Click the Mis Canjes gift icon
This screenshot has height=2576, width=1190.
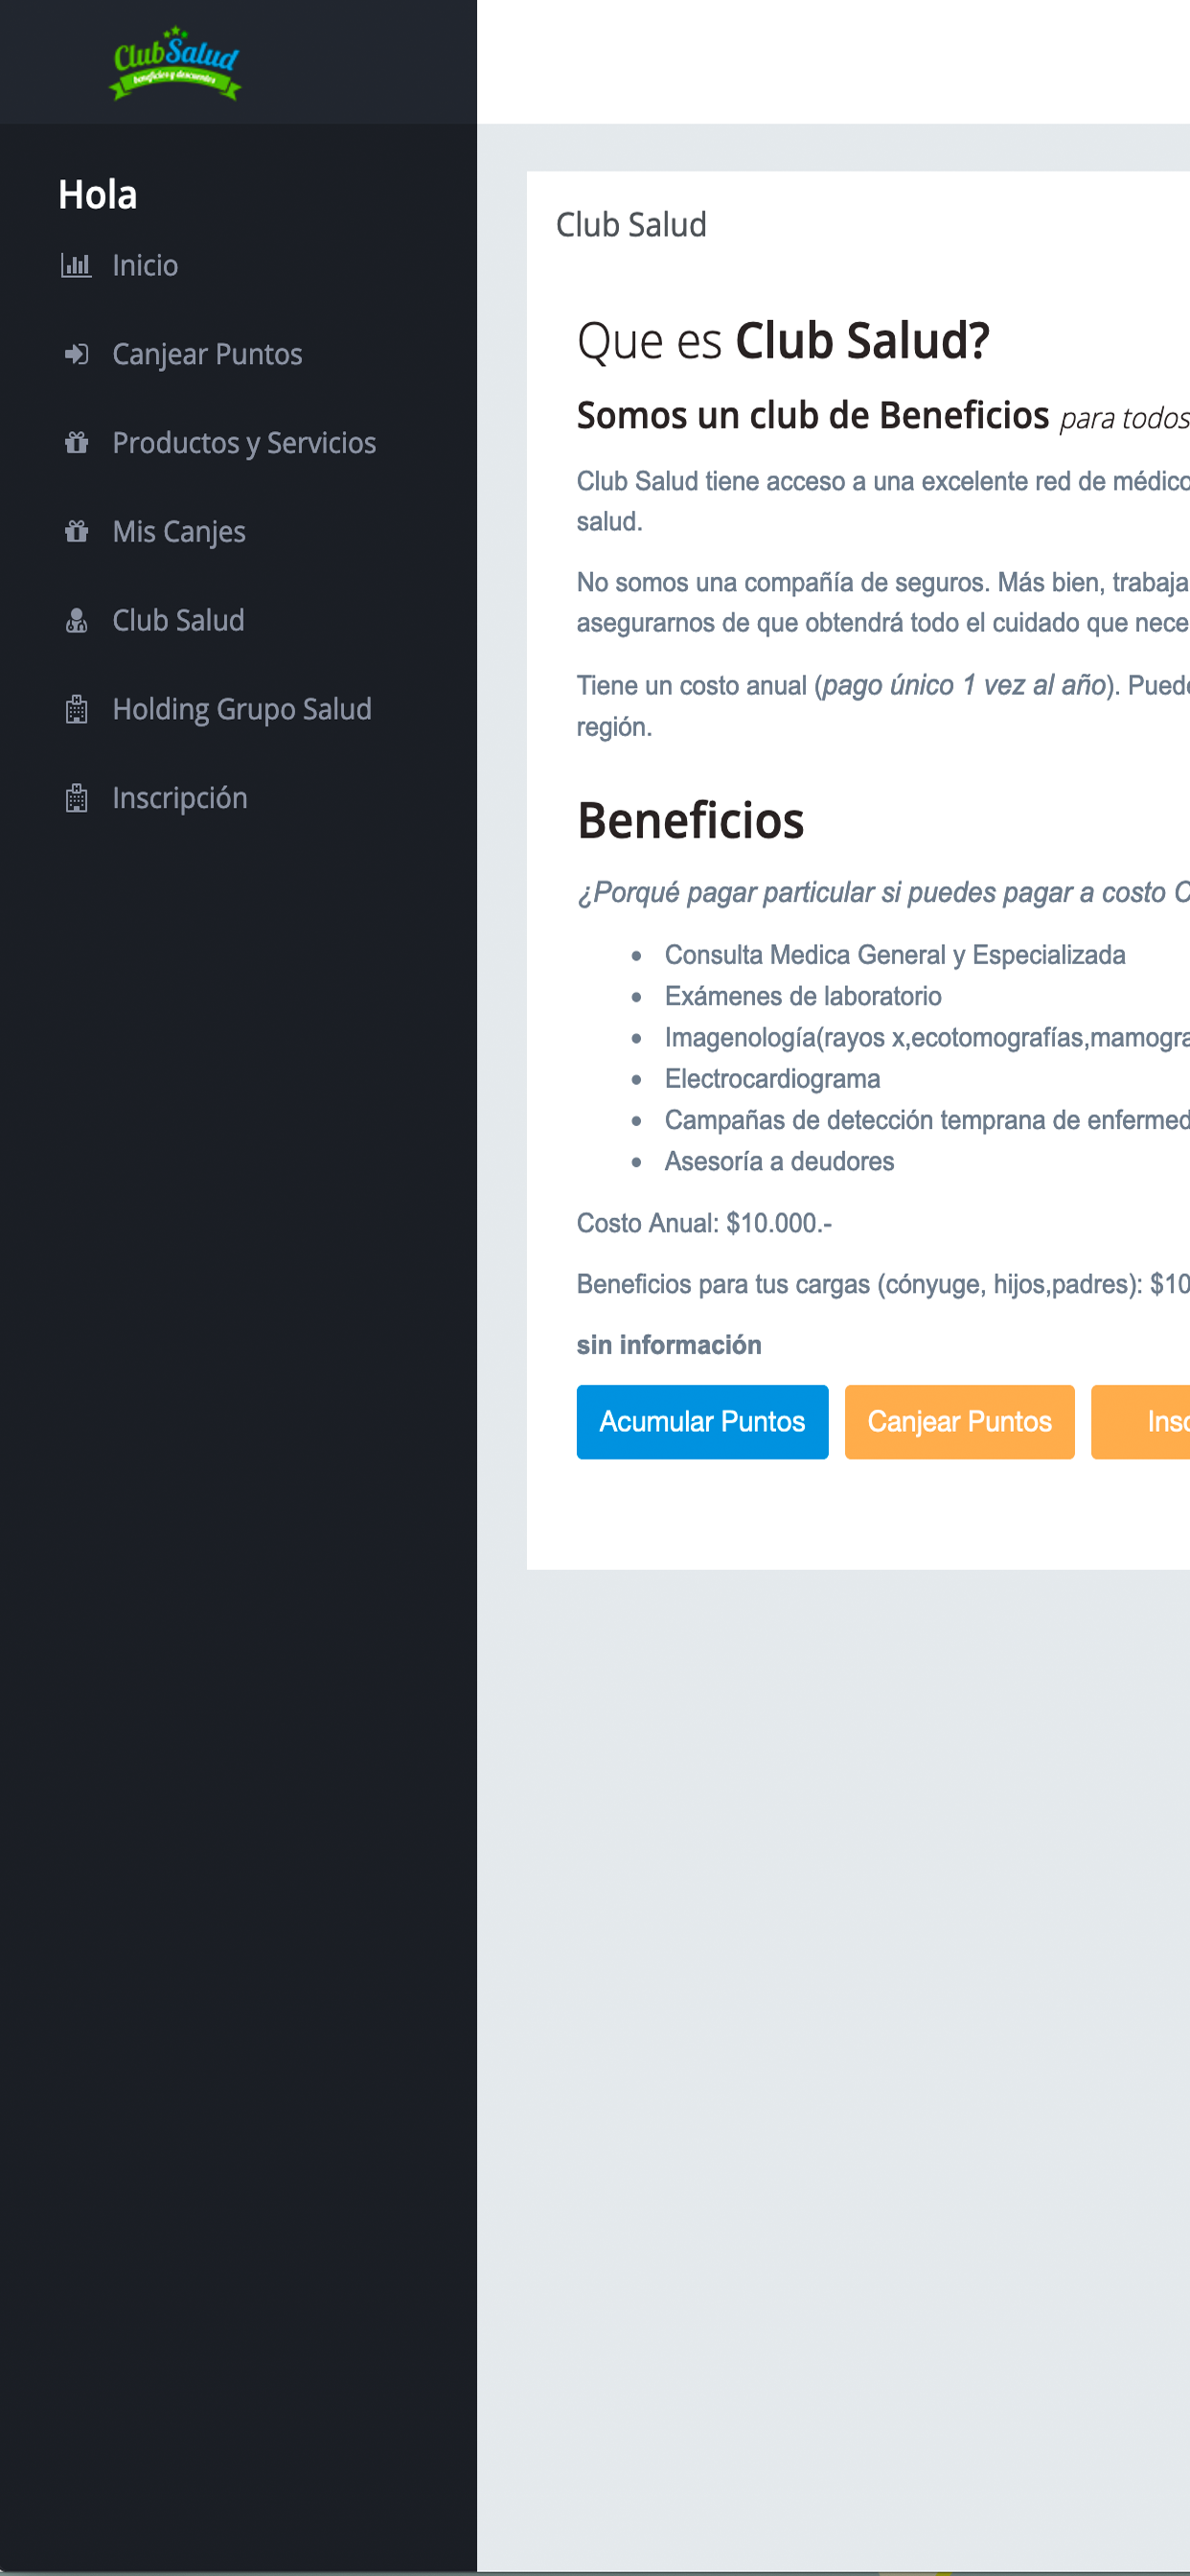point(76,531)
